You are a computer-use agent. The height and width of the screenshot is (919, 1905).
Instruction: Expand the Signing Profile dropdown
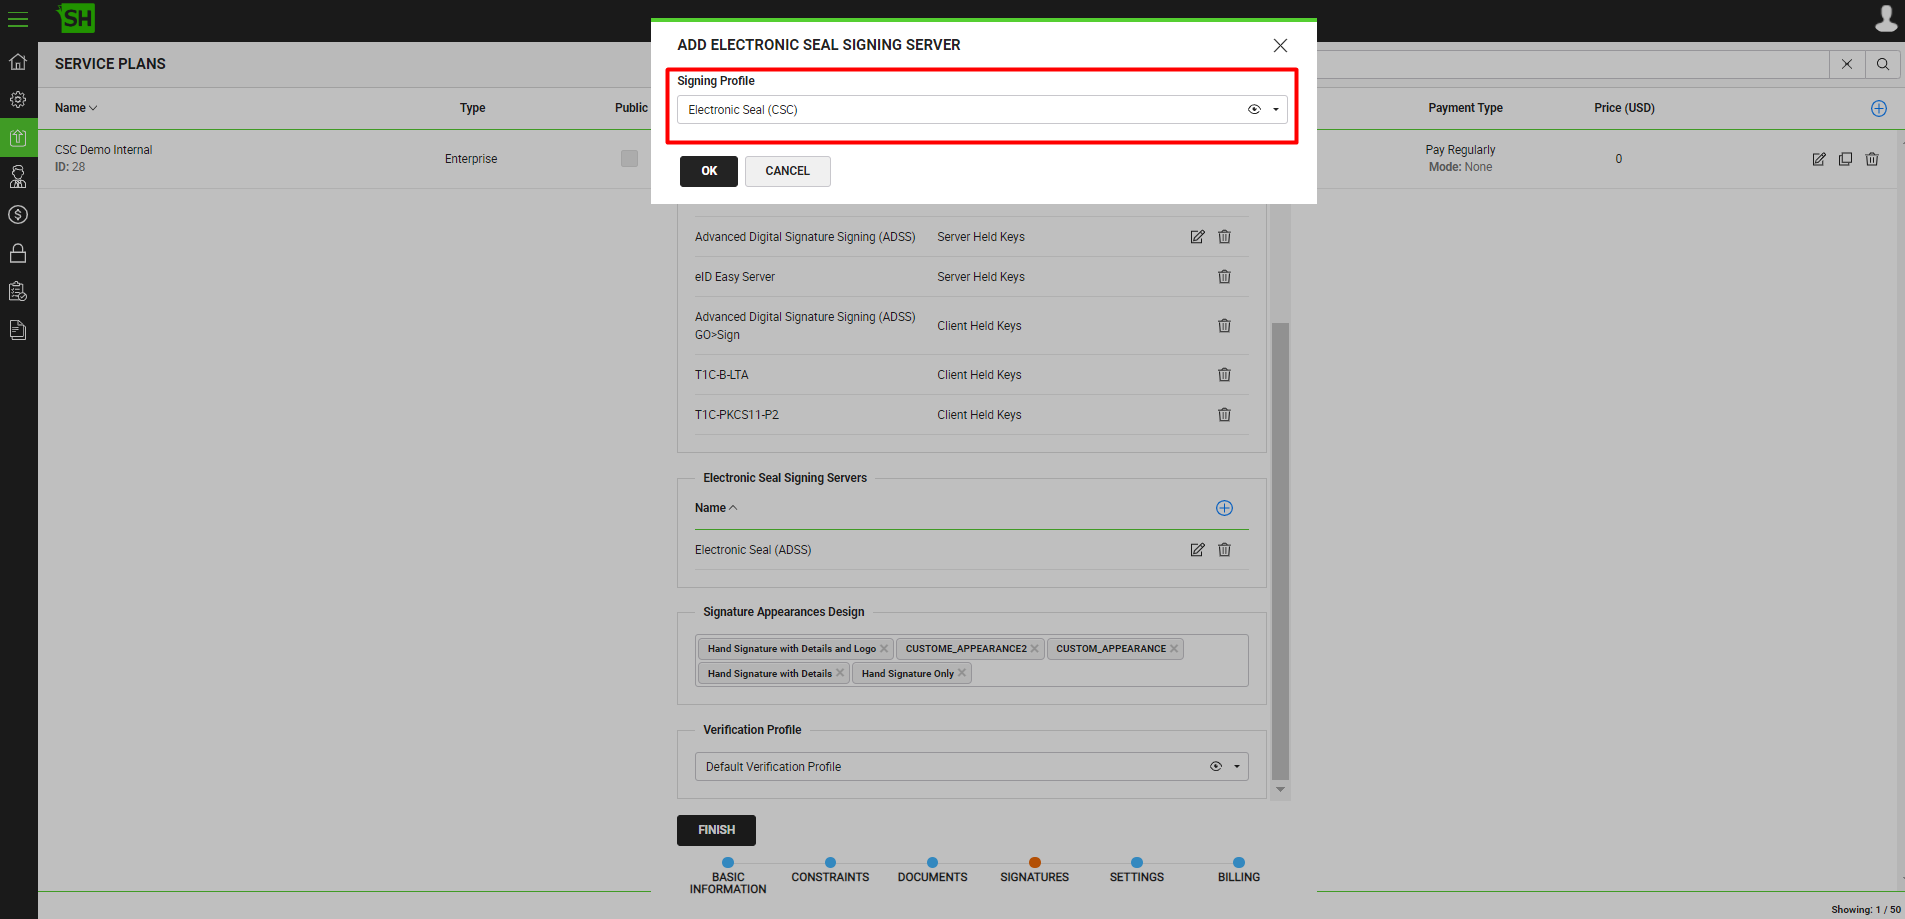pos(1276,110)
